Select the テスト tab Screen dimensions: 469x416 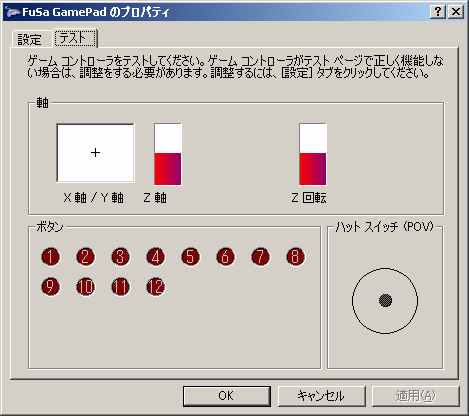[x=75, y=38]
